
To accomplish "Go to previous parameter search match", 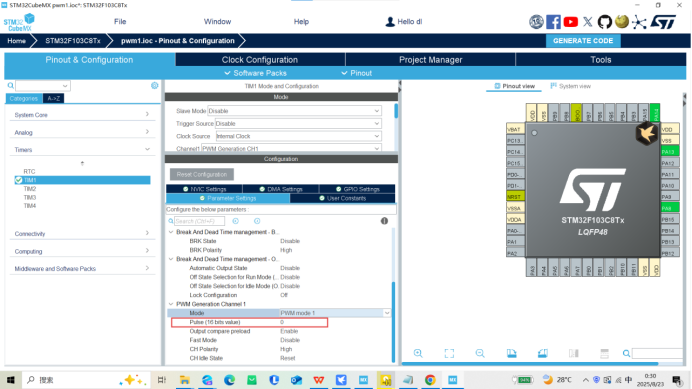I will (x=236, y=221).
